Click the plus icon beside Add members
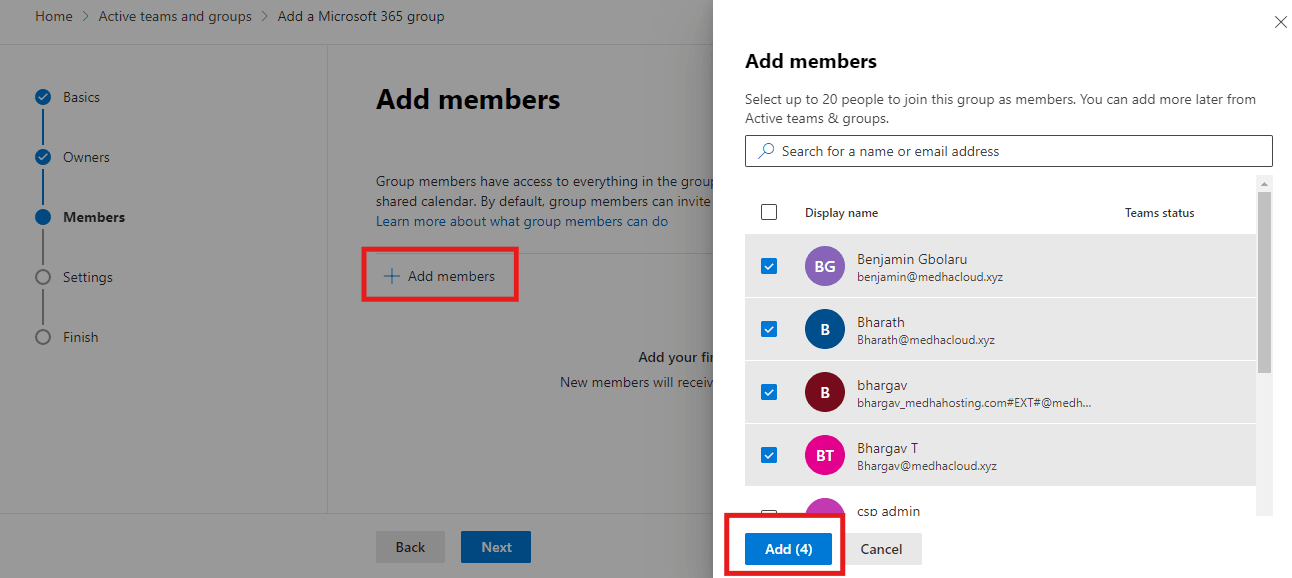Image resolution: width=1292 pixels, height=578 pixels. (392, 276)
